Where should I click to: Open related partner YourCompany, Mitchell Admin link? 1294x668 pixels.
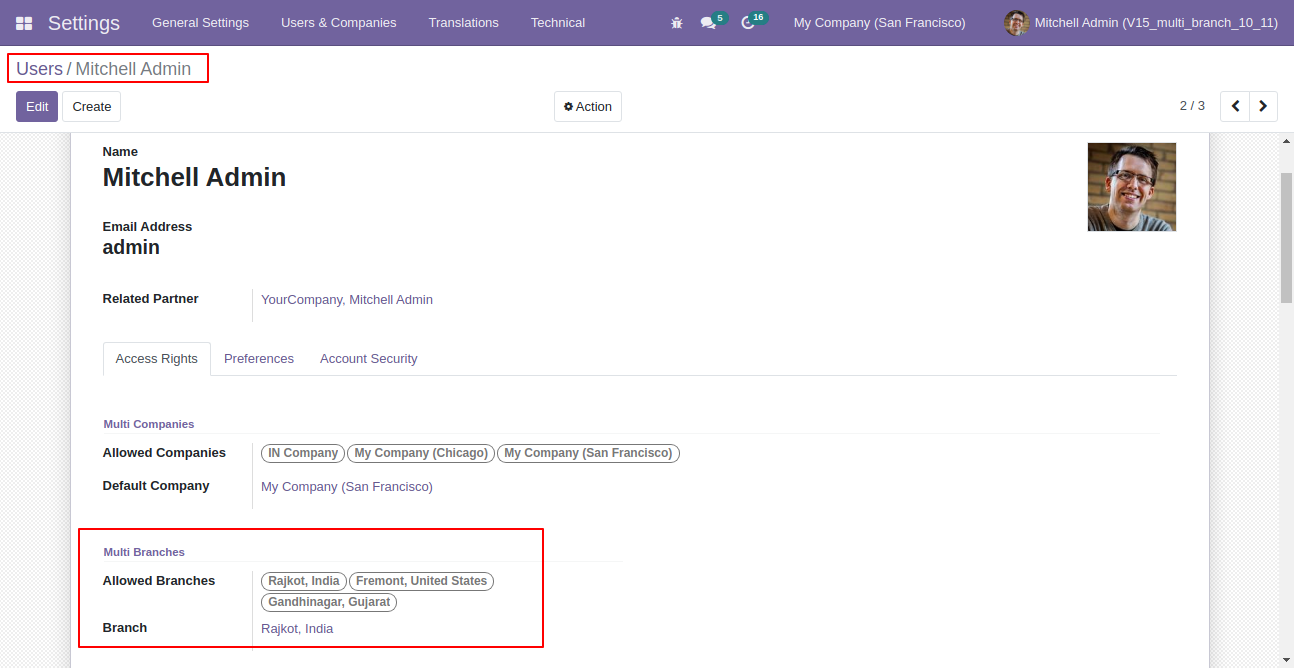pos(347,300)
